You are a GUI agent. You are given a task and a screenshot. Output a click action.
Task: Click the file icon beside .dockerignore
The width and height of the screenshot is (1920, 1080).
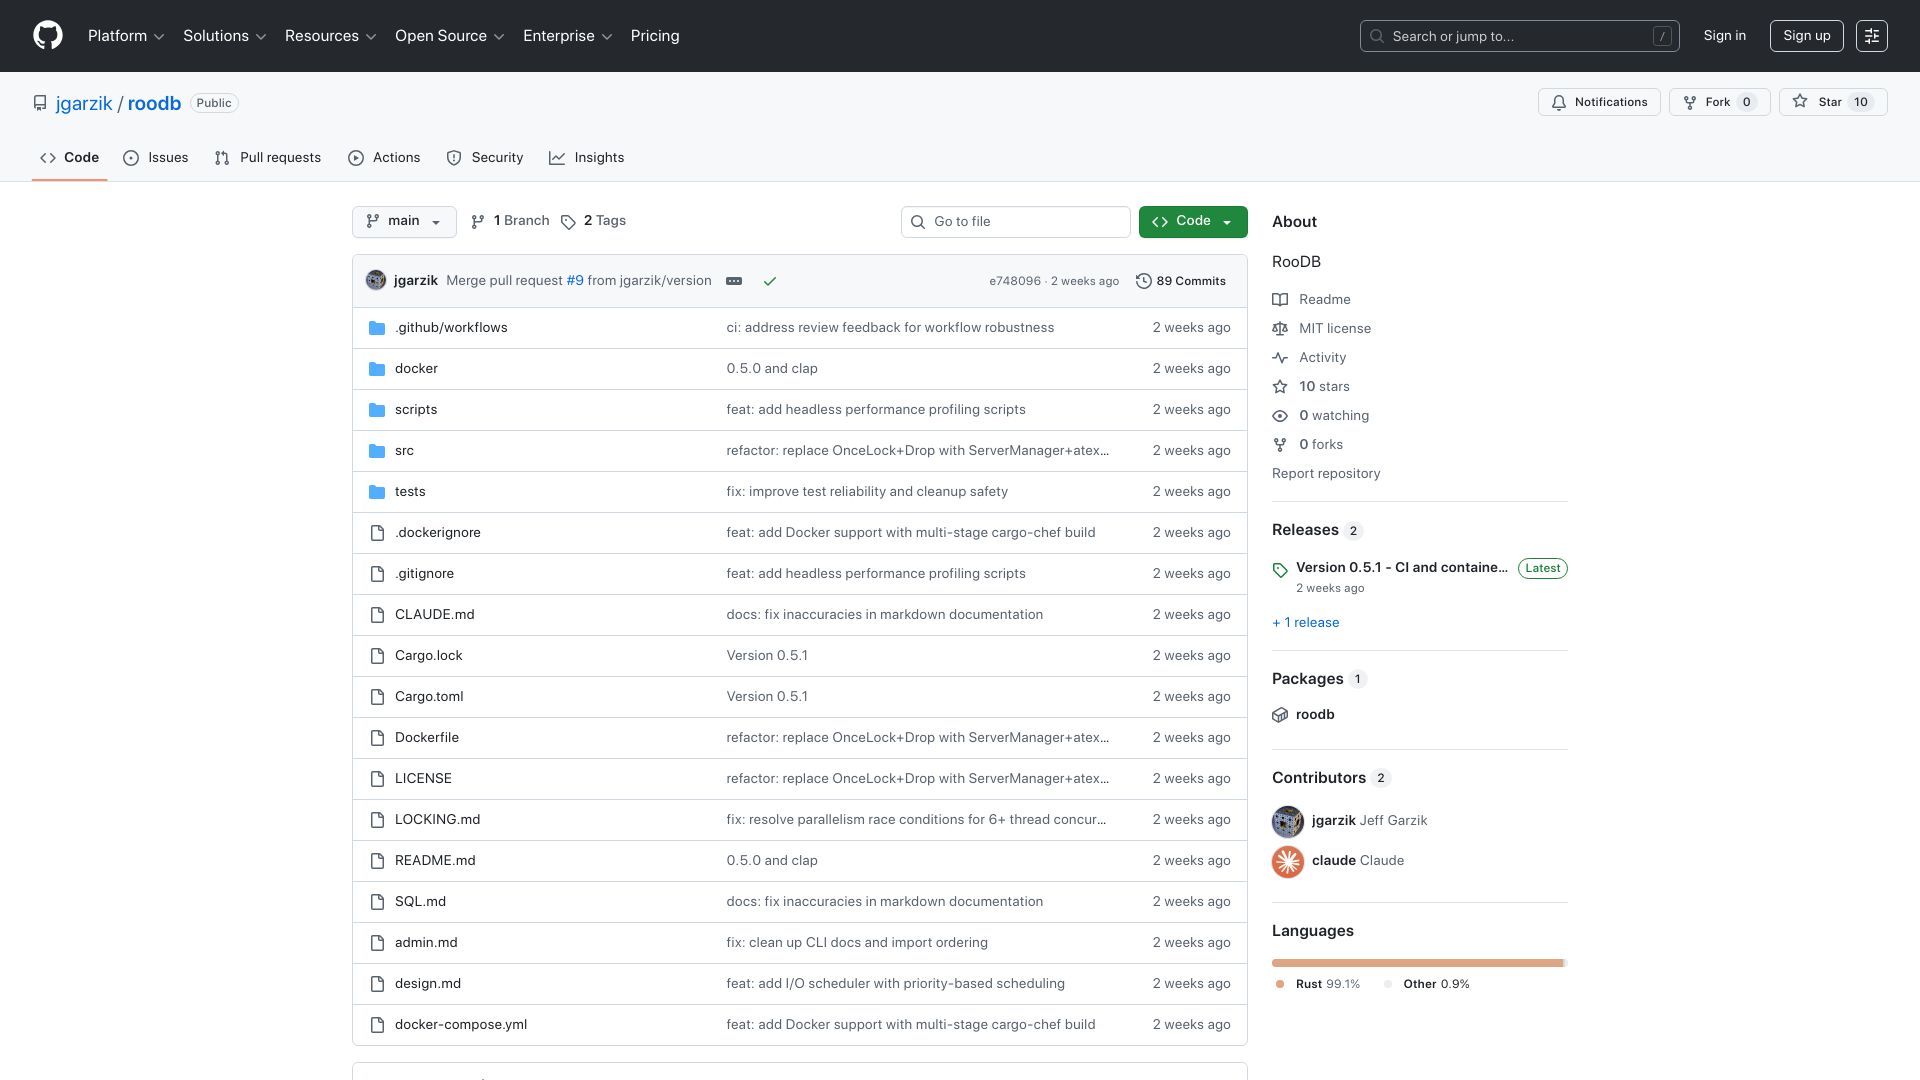point(377,533)
